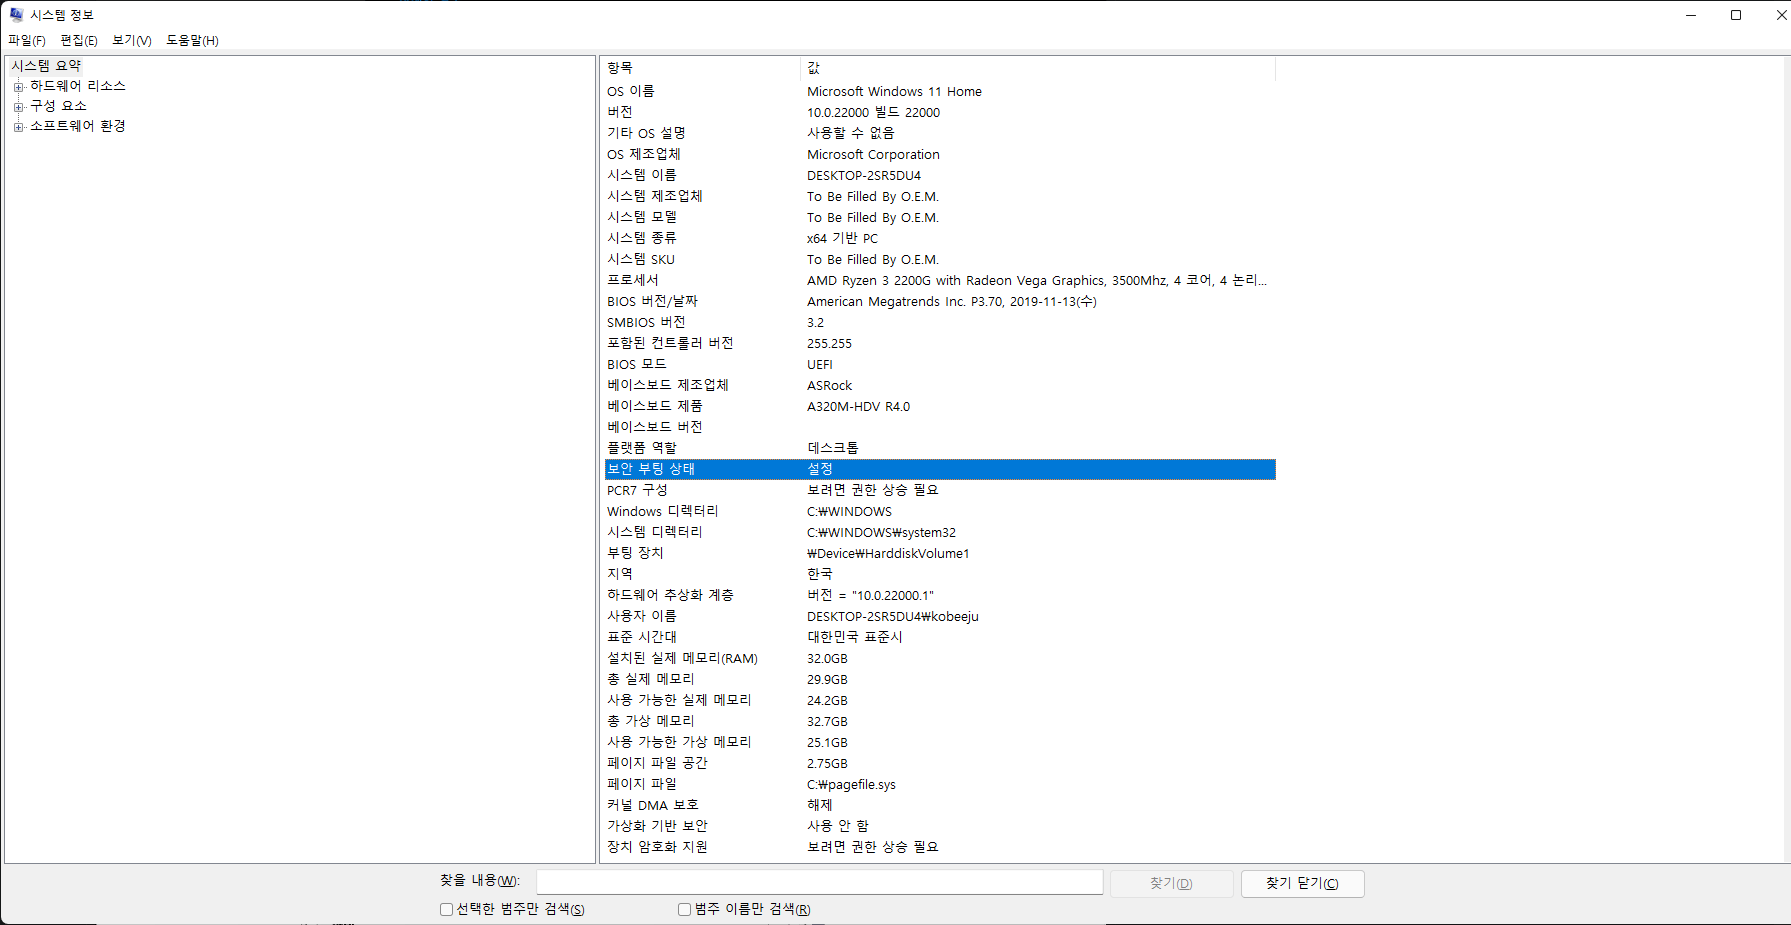Toggle the 선택한 범주만 검색 checkbox
The image size is (1791, 925).
[446, 909]
